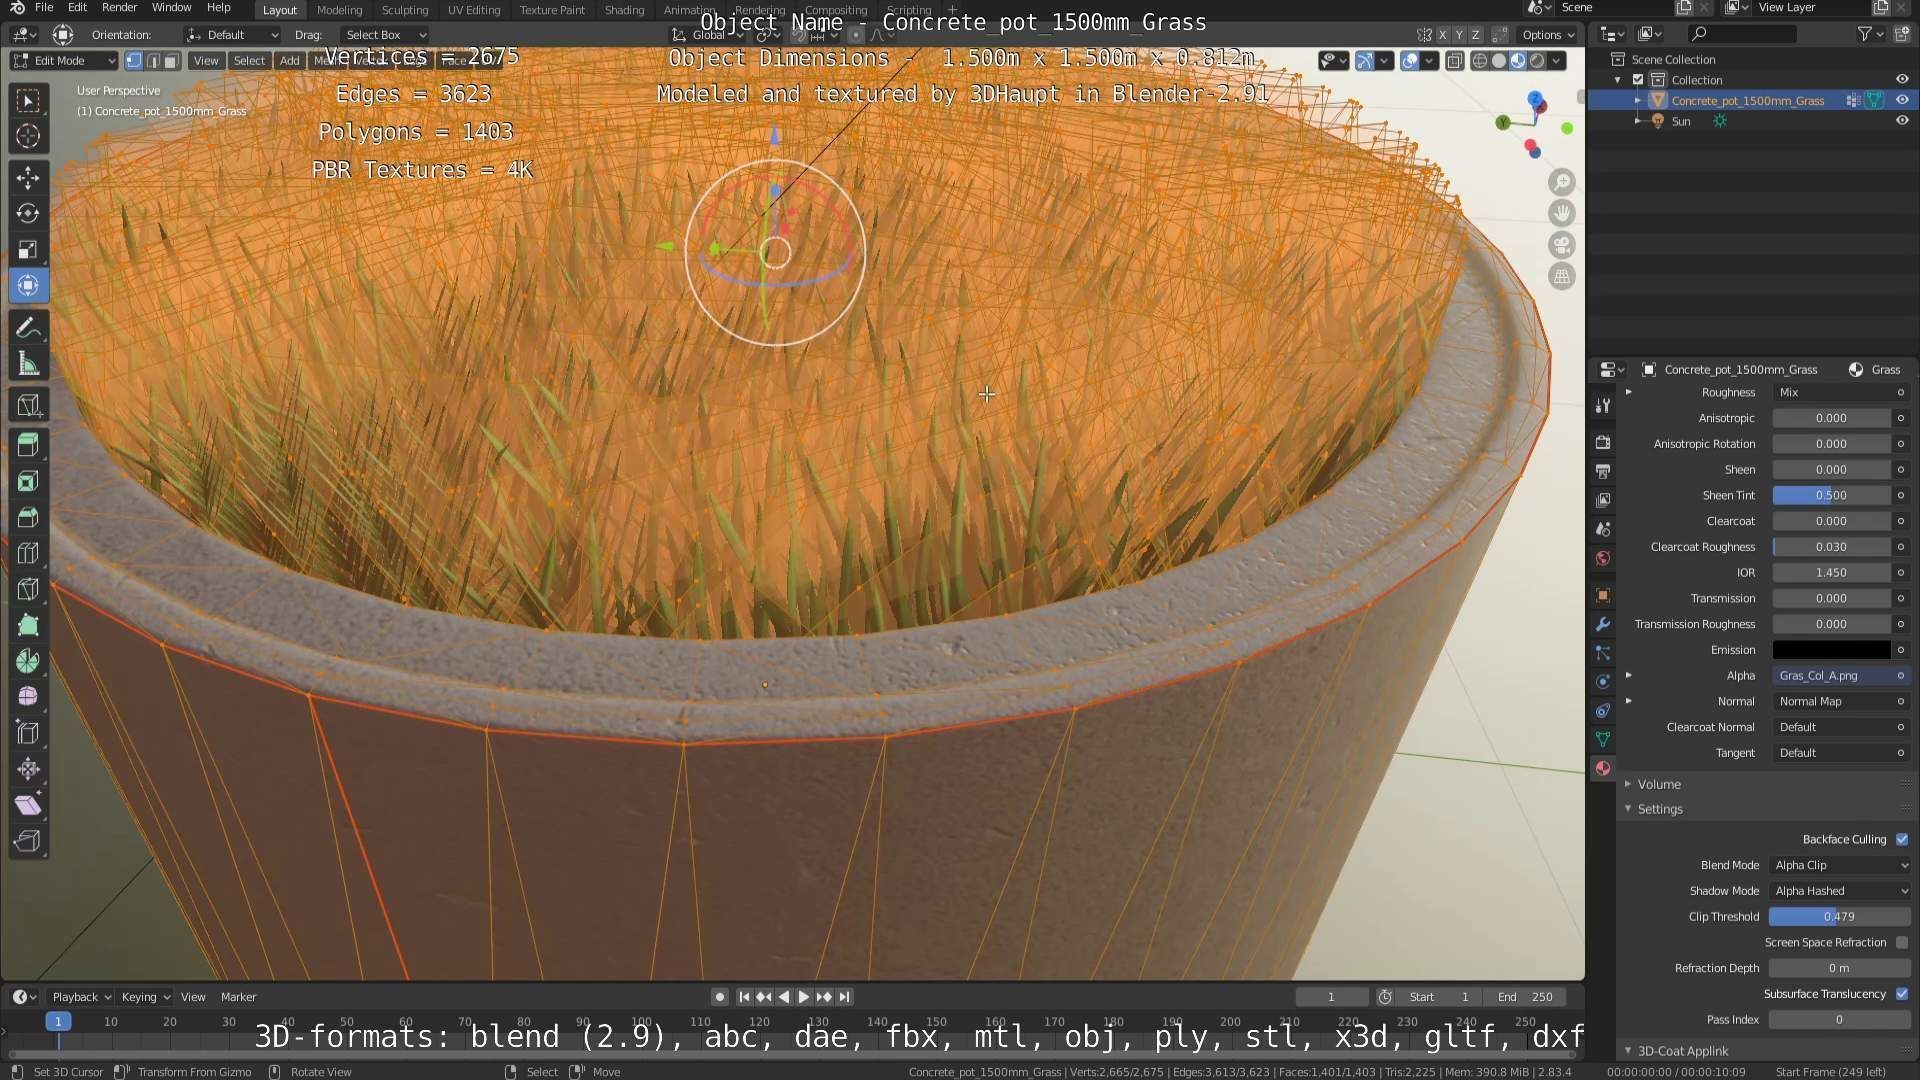Select the Loop Cut tool
The height and width of the screenshot is (1080, 1920).
pyautogui.click(x=28, y=553)
